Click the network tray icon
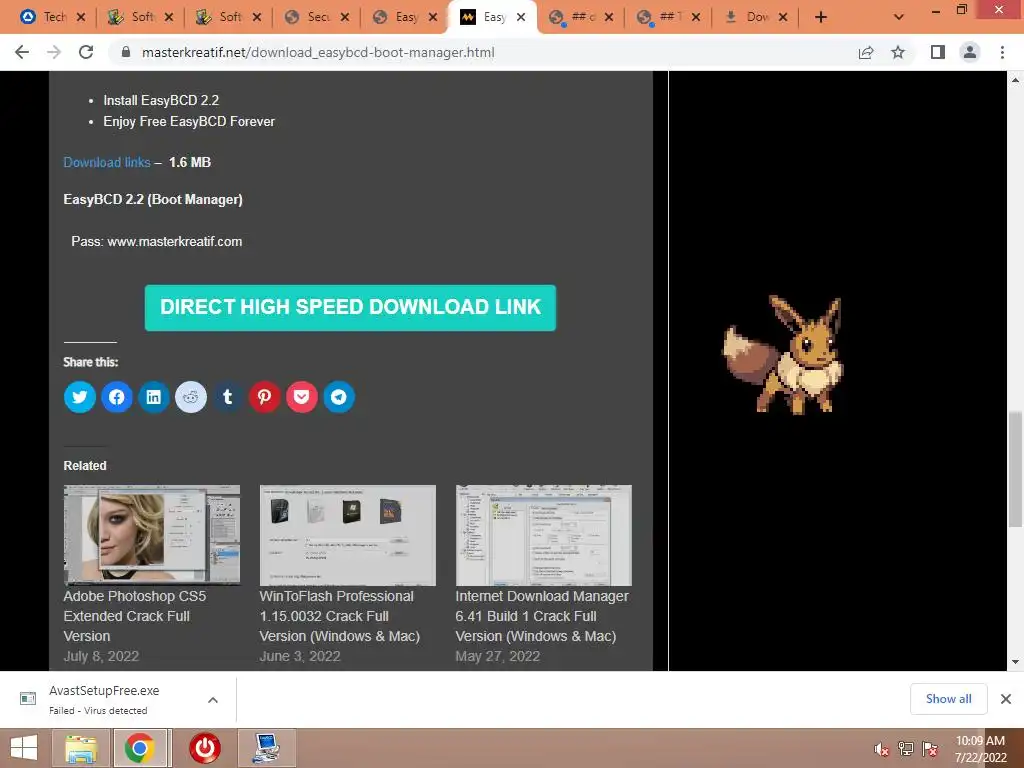Viewport: 1024px width, 768px height. 906,749
